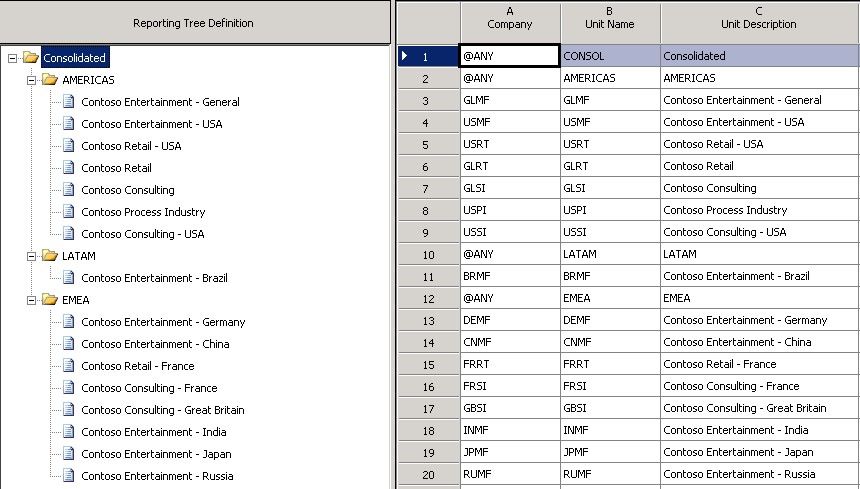Viewport: 860px width, 489px height.
Task: Click USRT in the Company column
Action: pos(510,144)
